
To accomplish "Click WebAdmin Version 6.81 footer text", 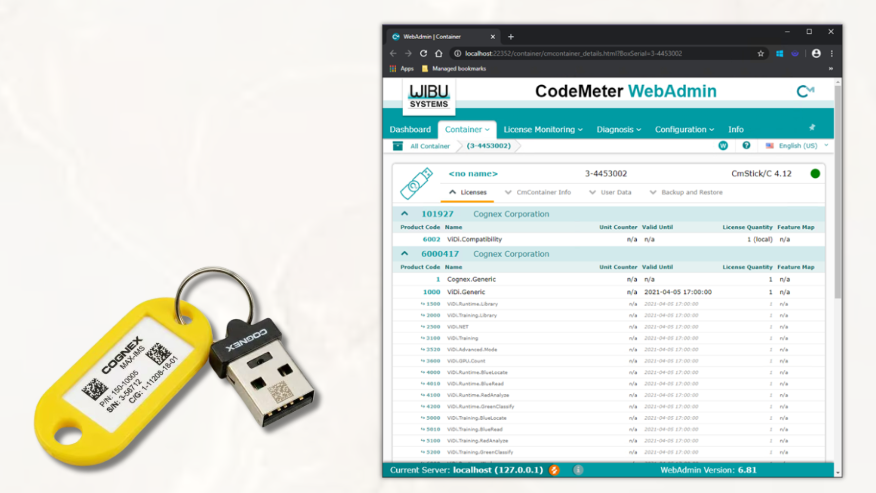I will (x=708, y=470).
